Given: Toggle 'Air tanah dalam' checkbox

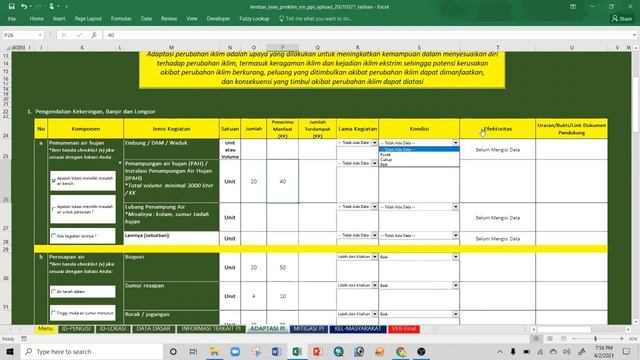Looking at the screenshot, I should coord(54,291).
